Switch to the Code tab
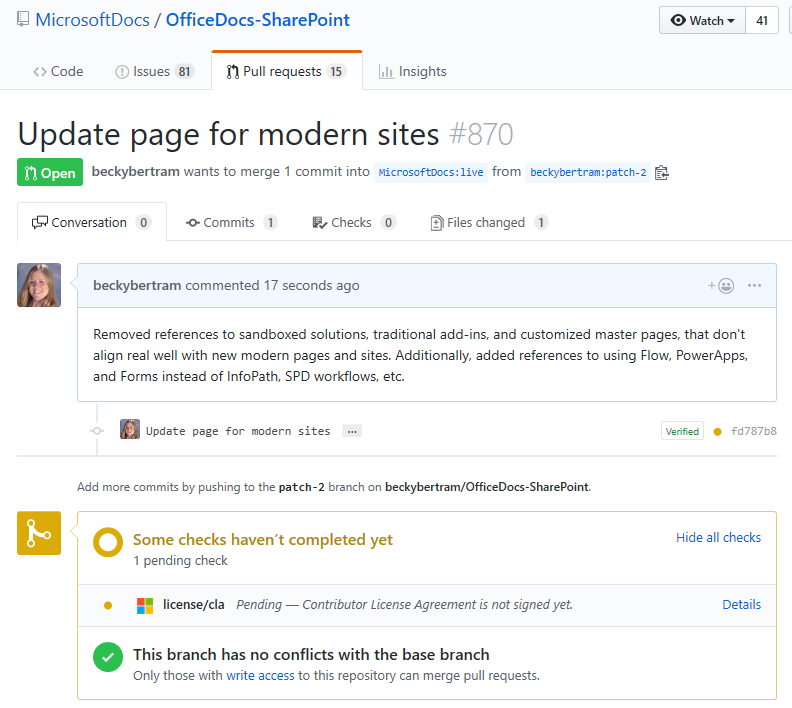 pyautogui.click(x=58, y=71)
